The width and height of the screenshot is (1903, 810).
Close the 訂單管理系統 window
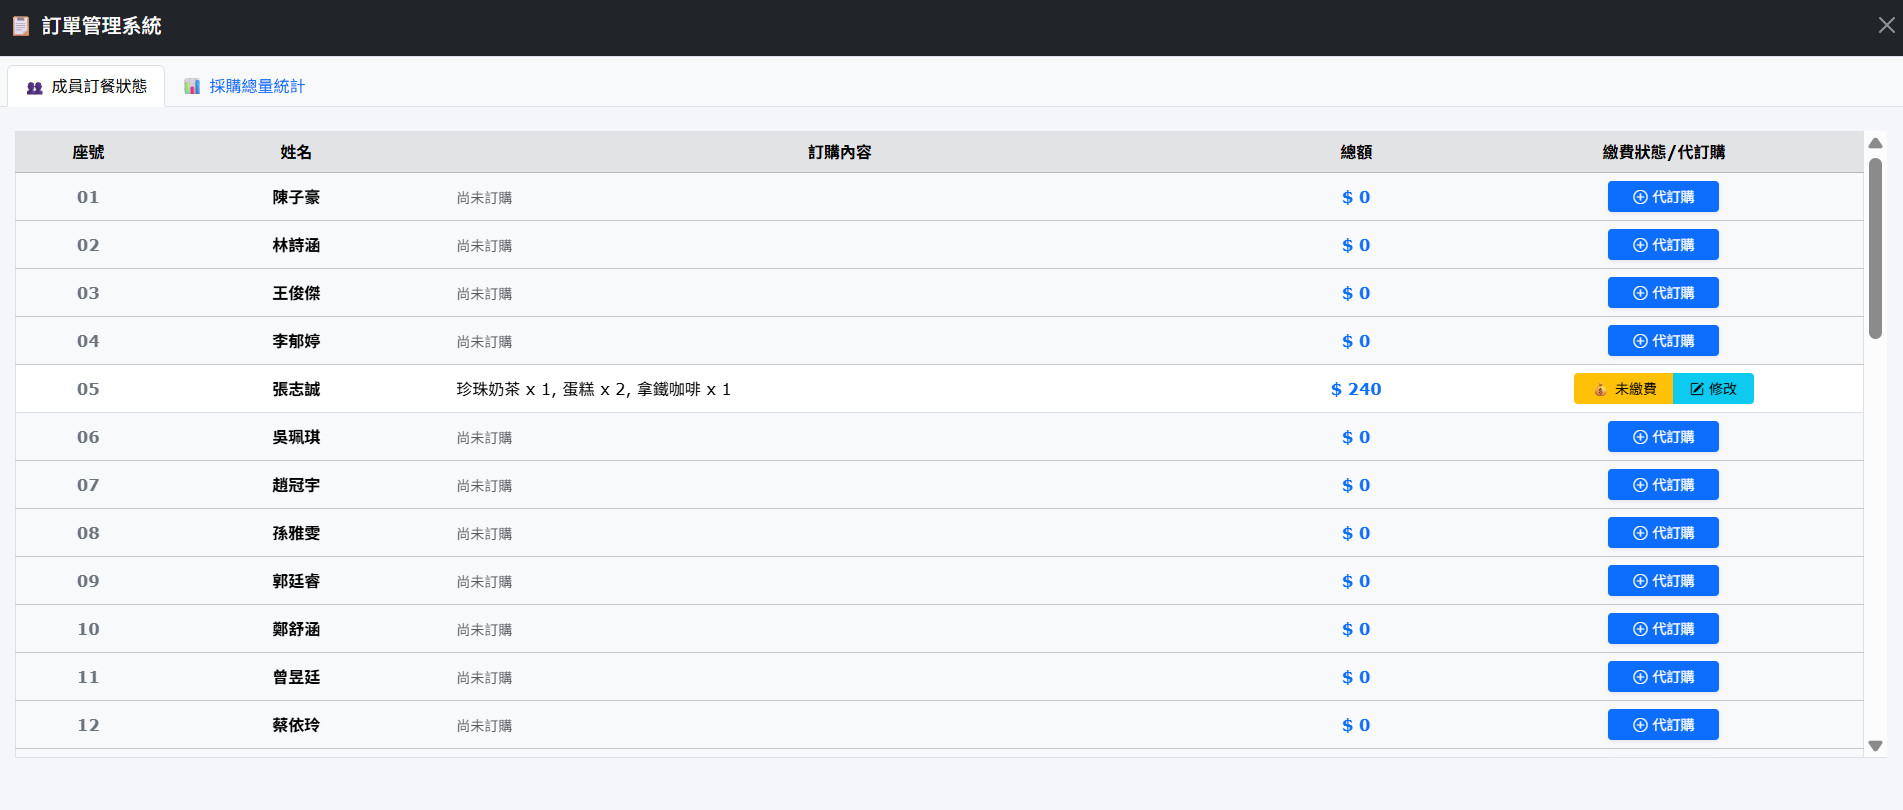(1886, 26)
